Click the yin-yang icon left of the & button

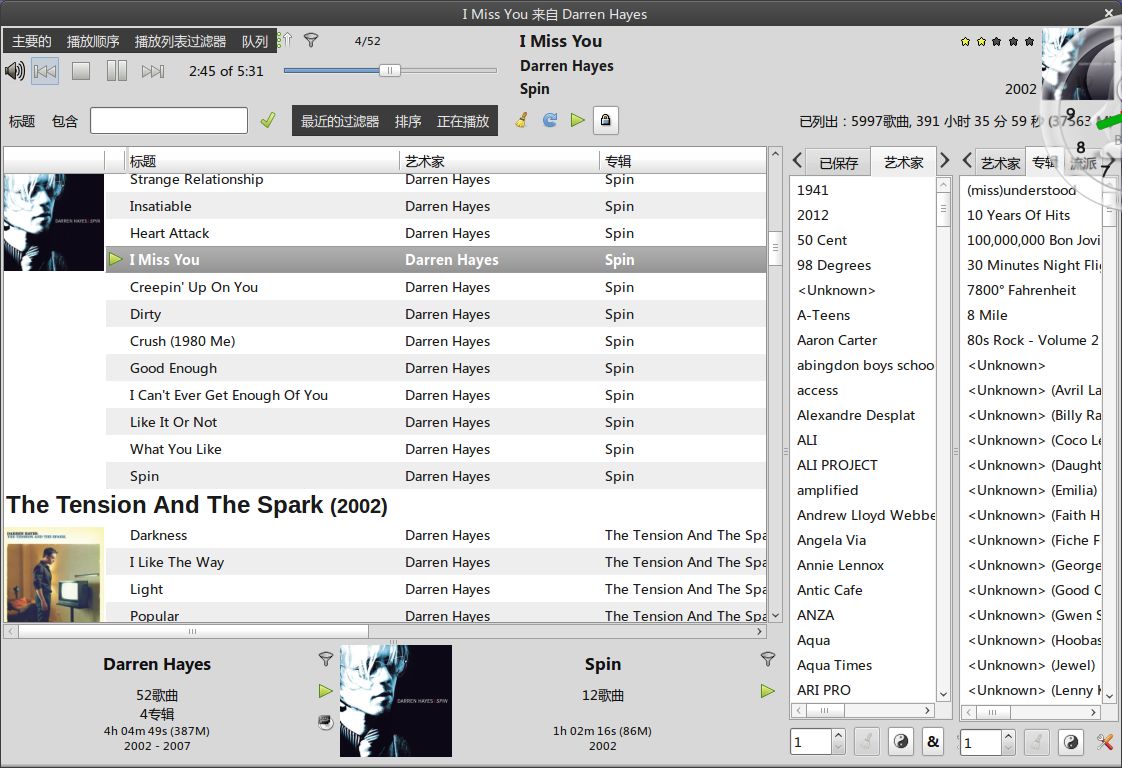point(901,742)
